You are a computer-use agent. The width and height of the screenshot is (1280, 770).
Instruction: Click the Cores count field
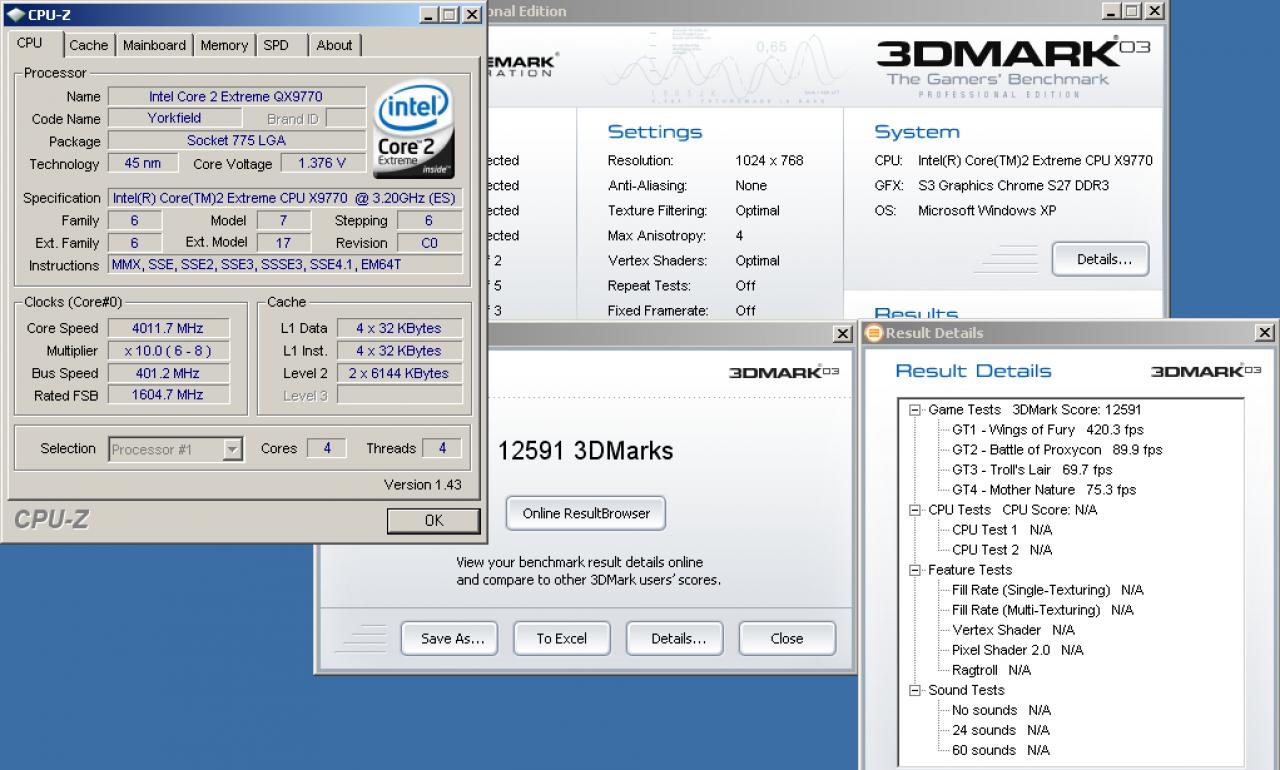coord(327,448)
